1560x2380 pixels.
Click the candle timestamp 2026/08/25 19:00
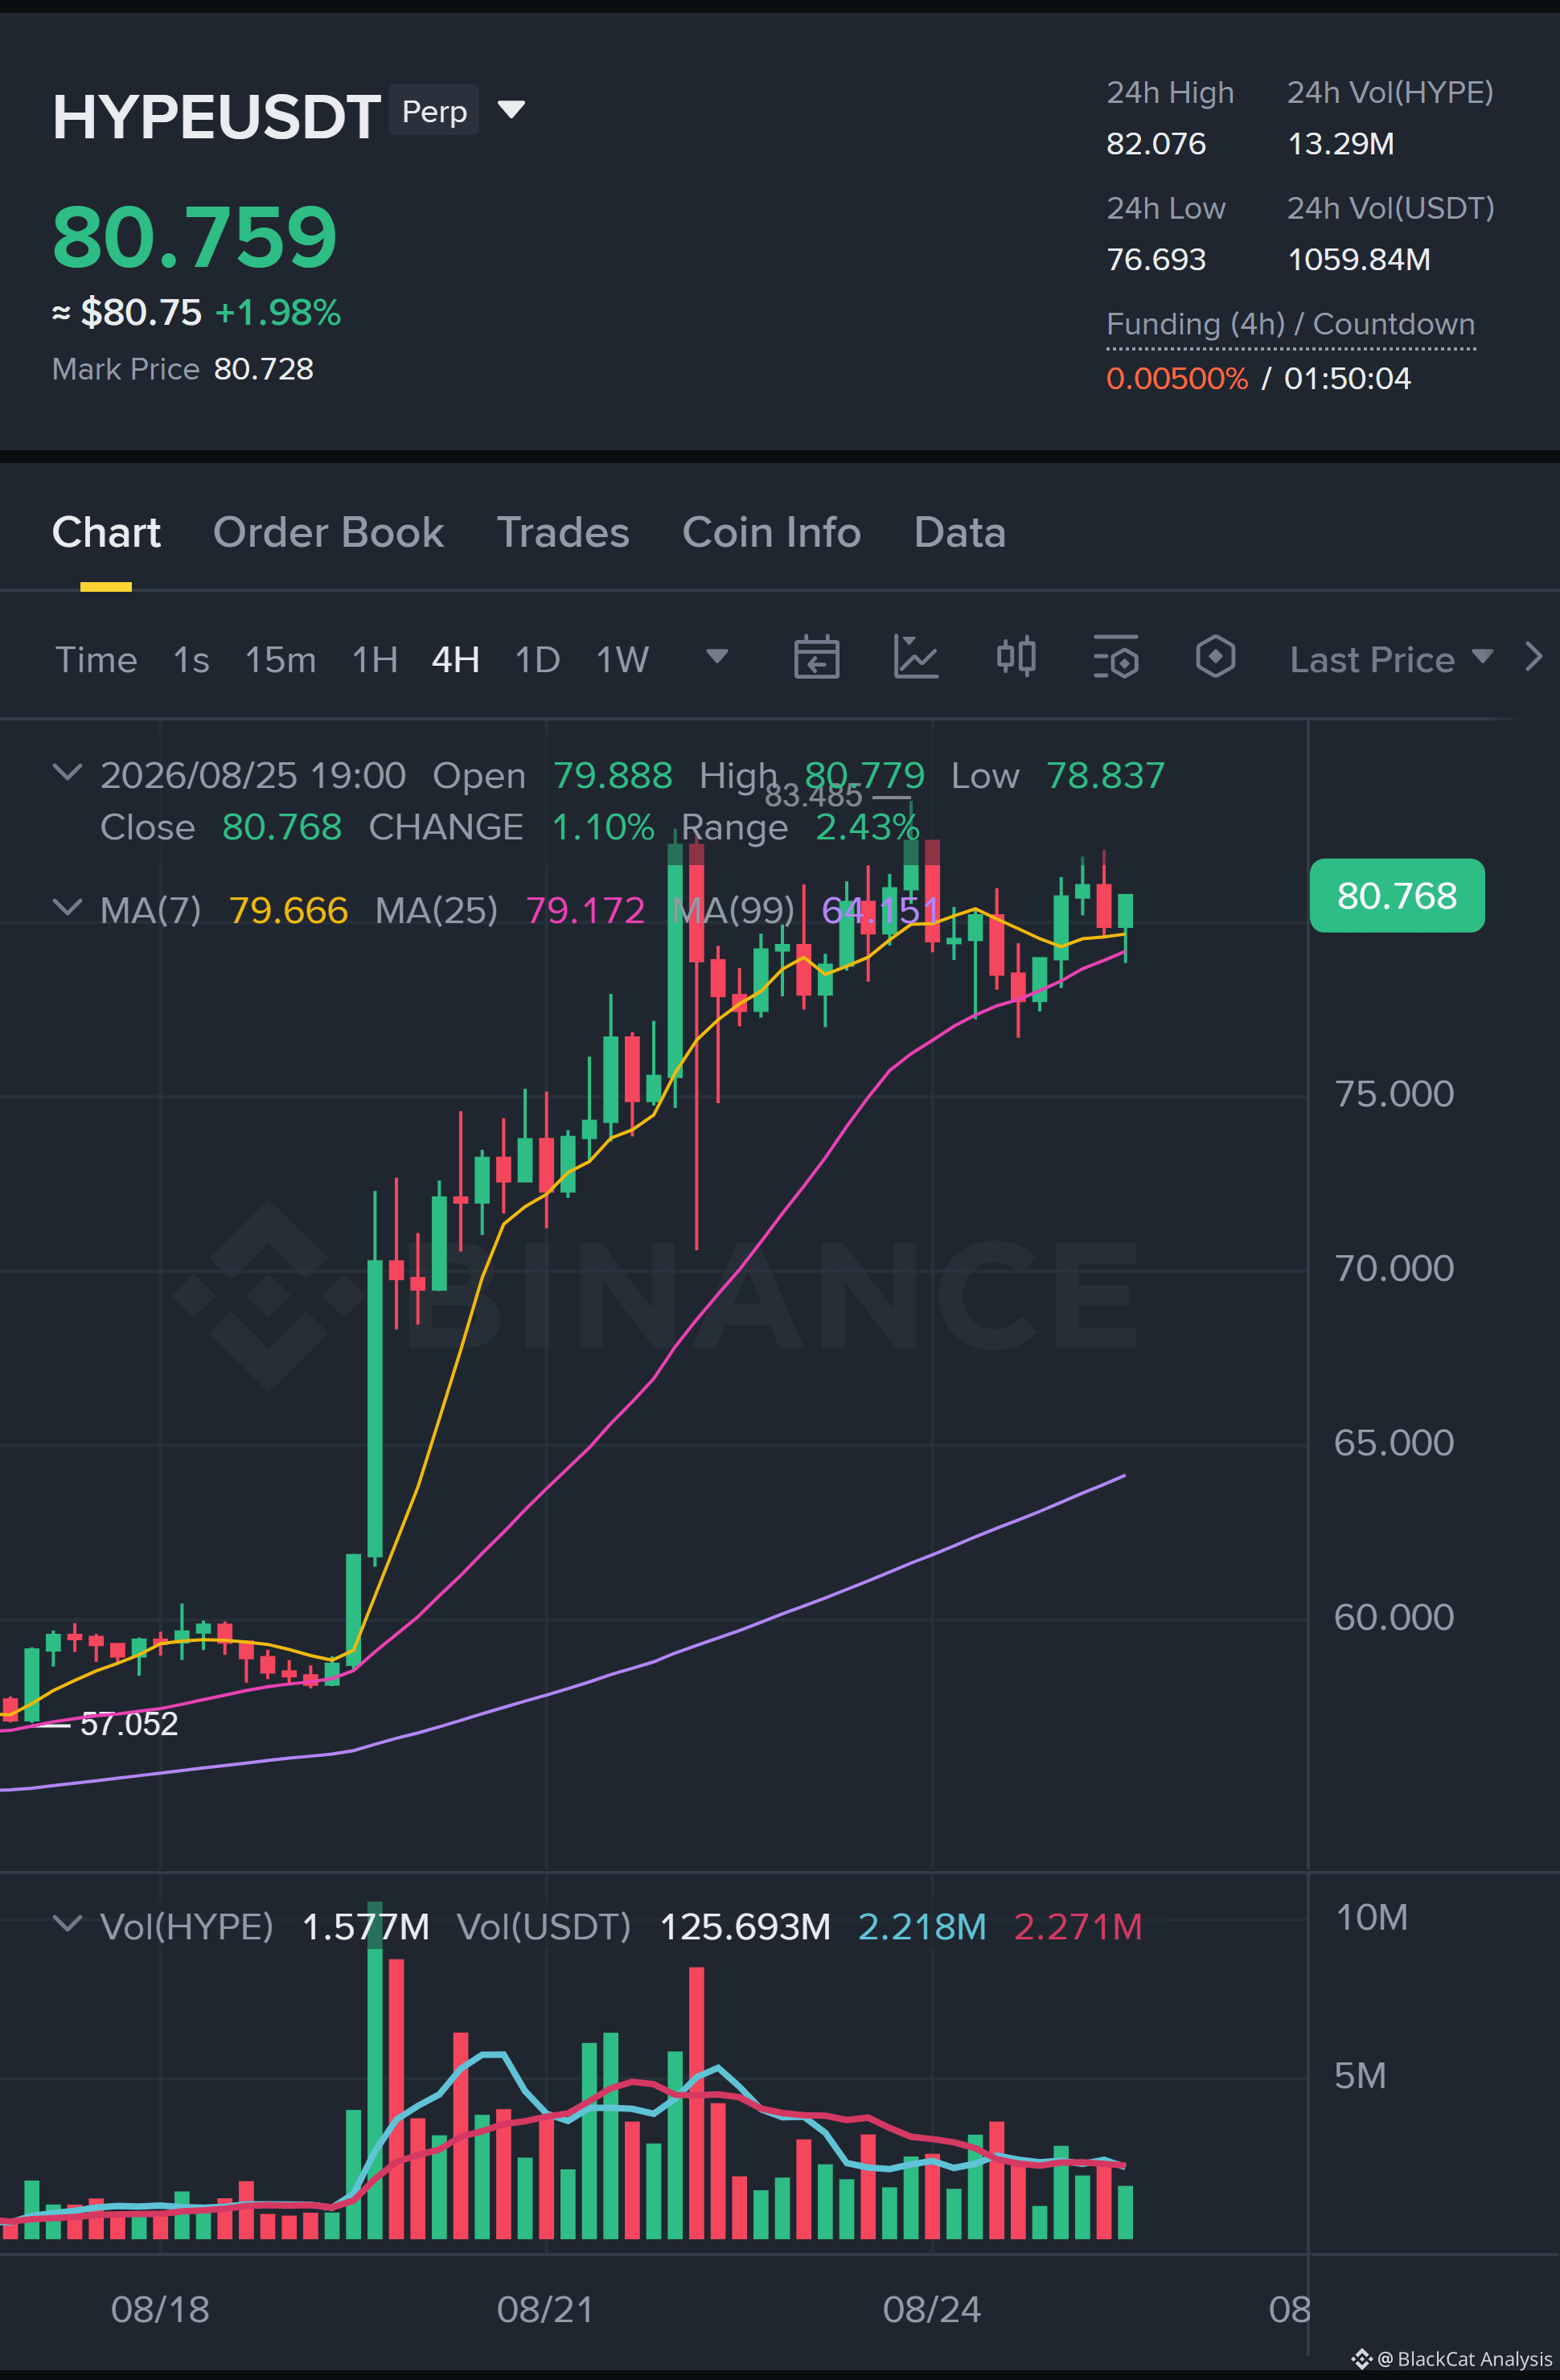coord(253,775)
